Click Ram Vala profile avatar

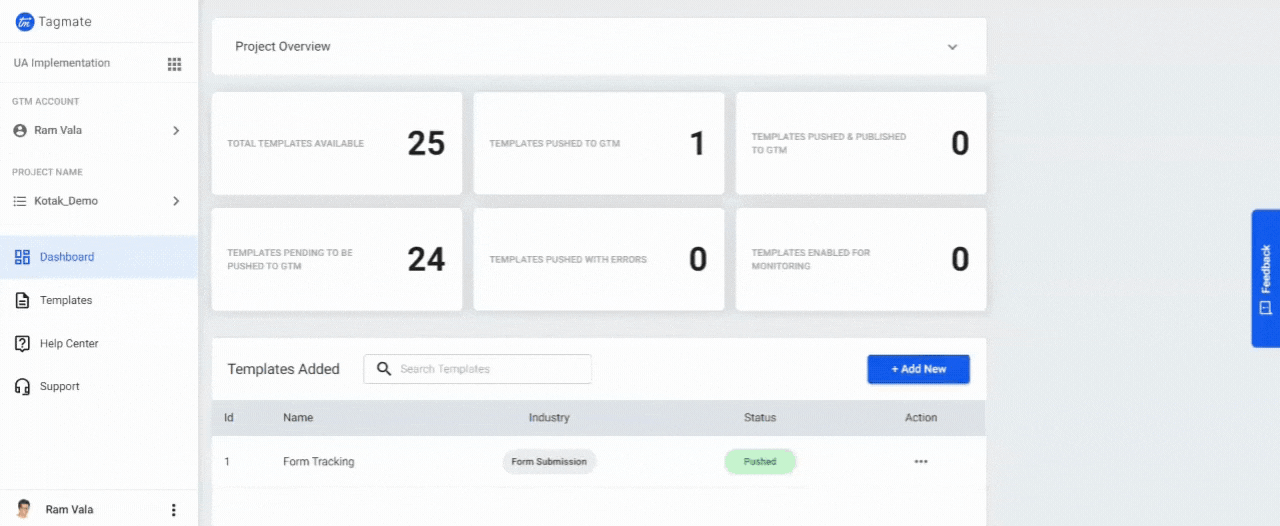tap(24, 509)
